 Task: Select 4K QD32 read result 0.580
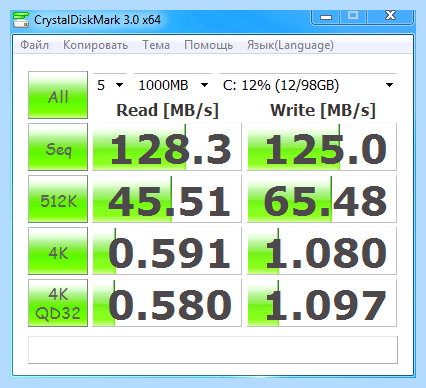pyautogui.click(x=167, y=303)
